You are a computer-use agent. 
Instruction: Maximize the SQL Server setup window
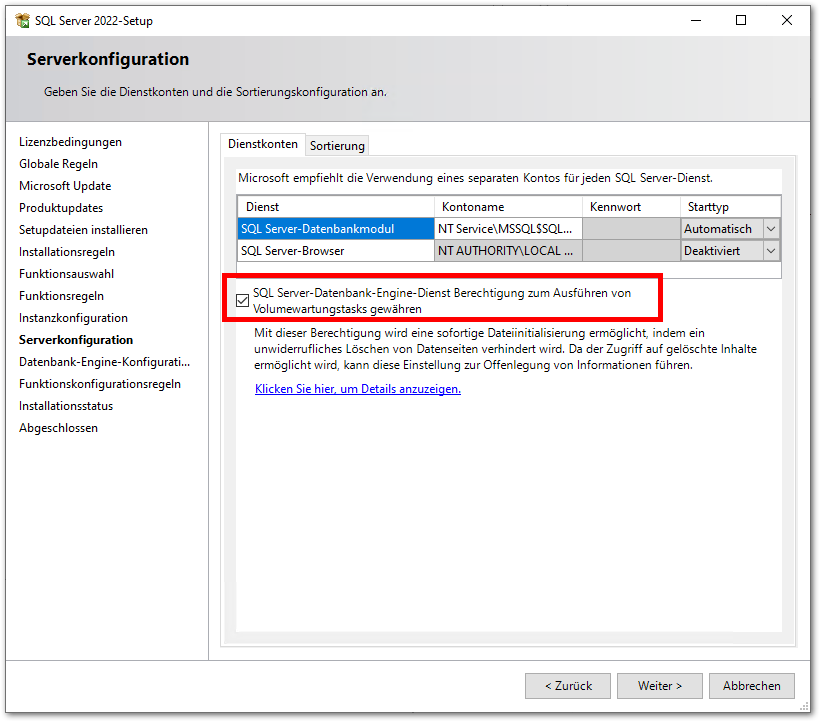coord(741,20)
